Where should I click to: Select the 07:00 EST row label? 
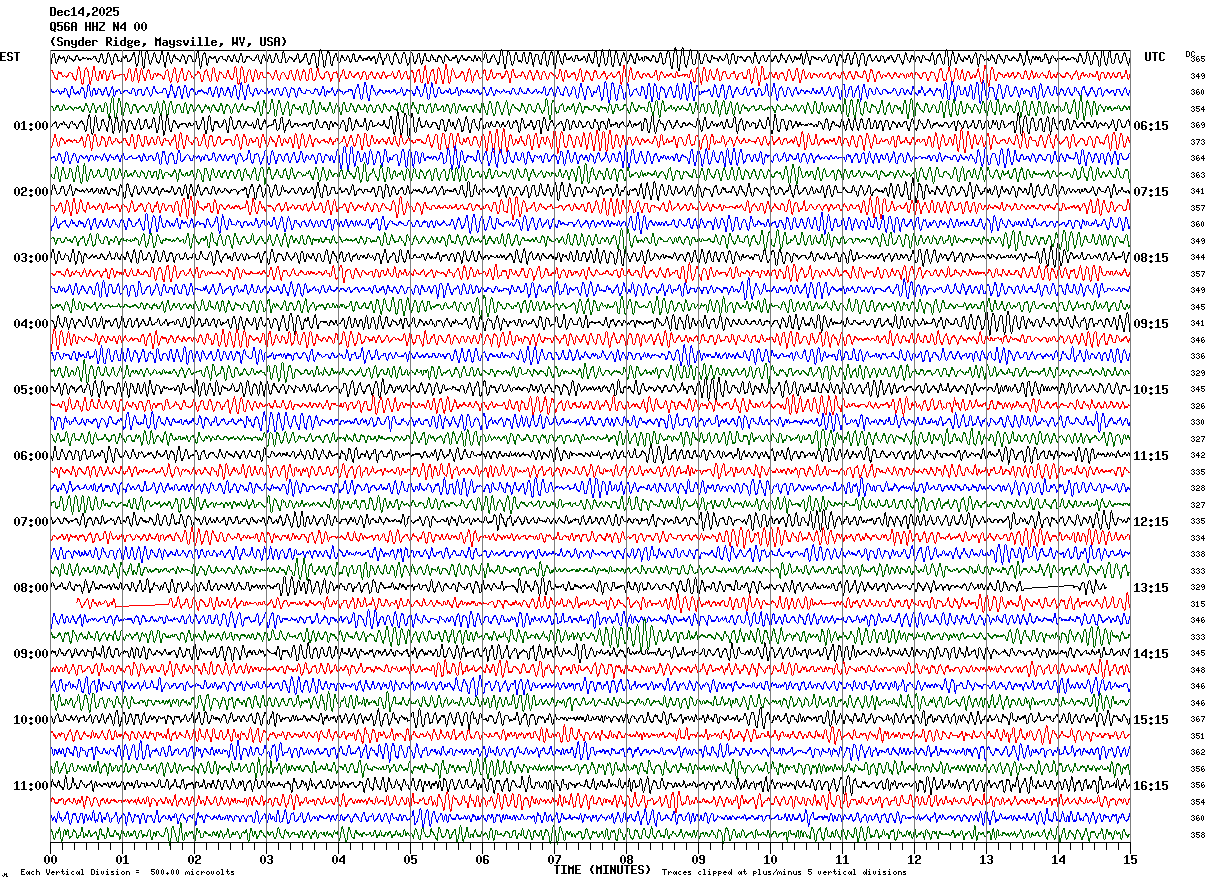coord(30,522)
